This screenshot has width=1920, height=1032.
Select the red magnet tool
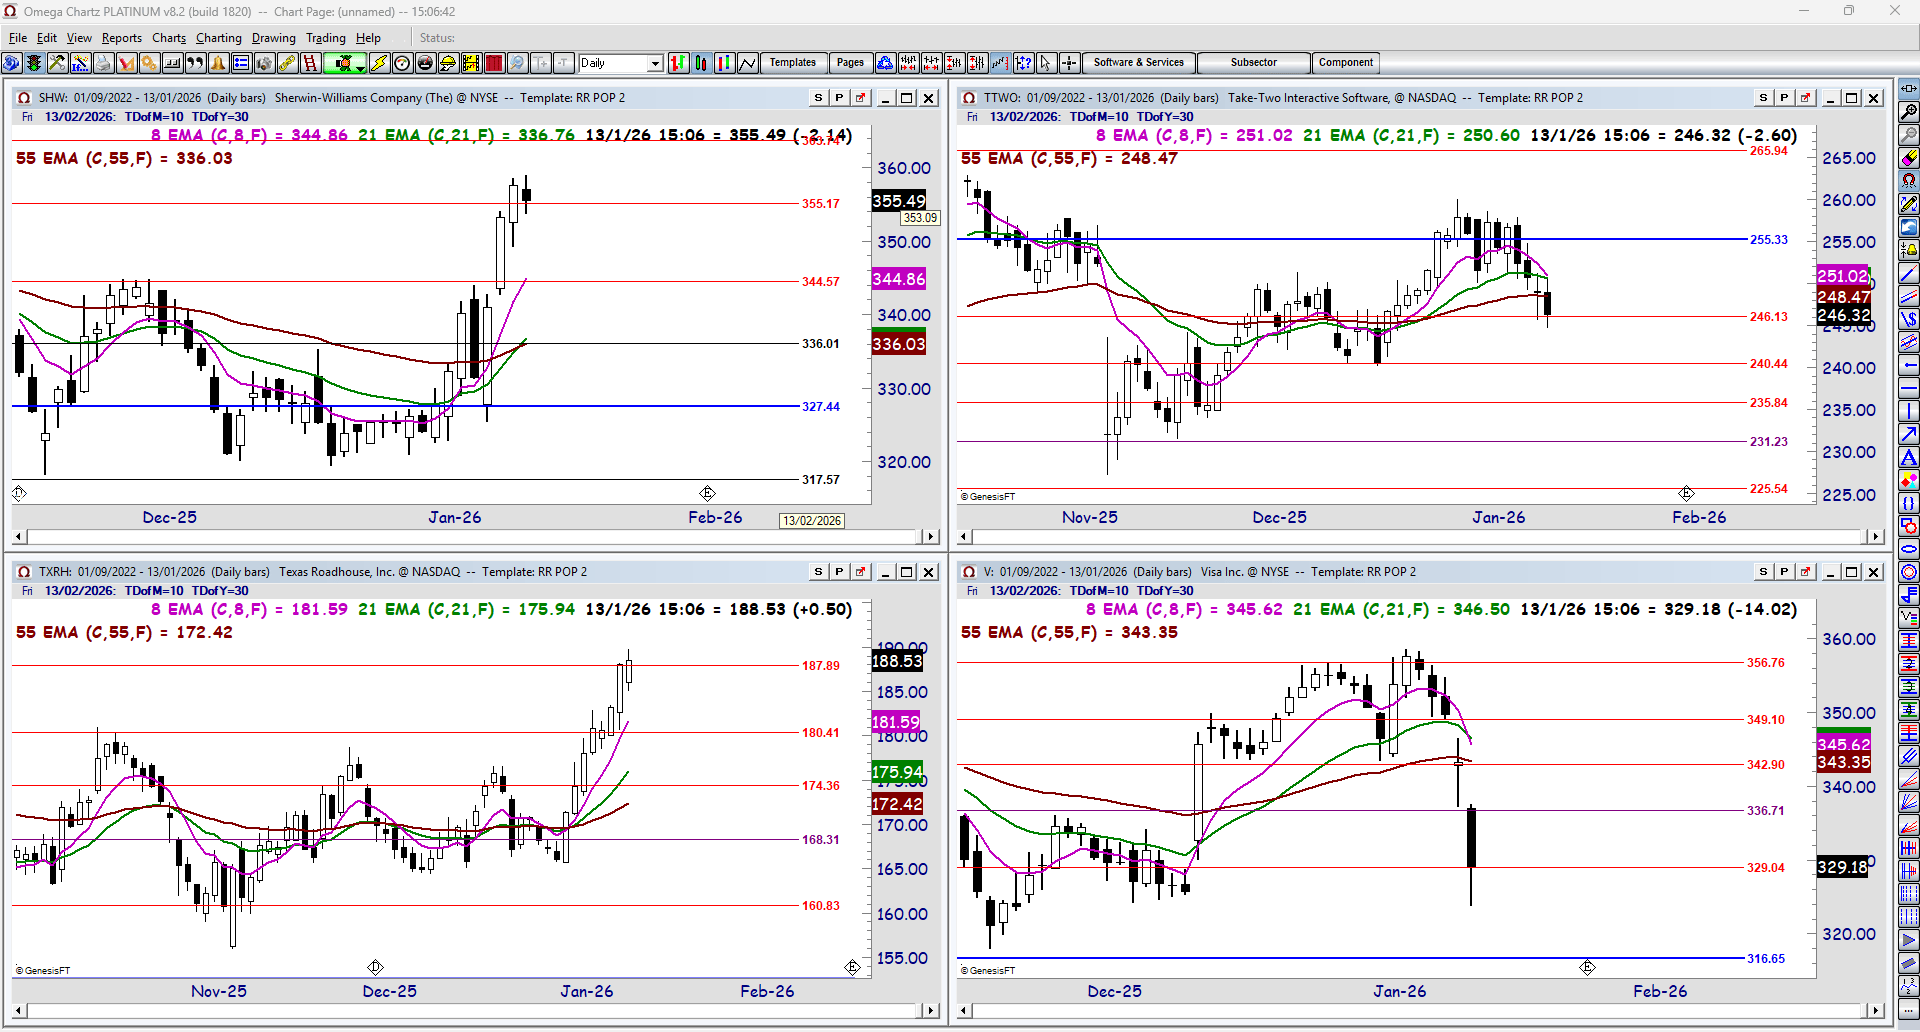1909,180
